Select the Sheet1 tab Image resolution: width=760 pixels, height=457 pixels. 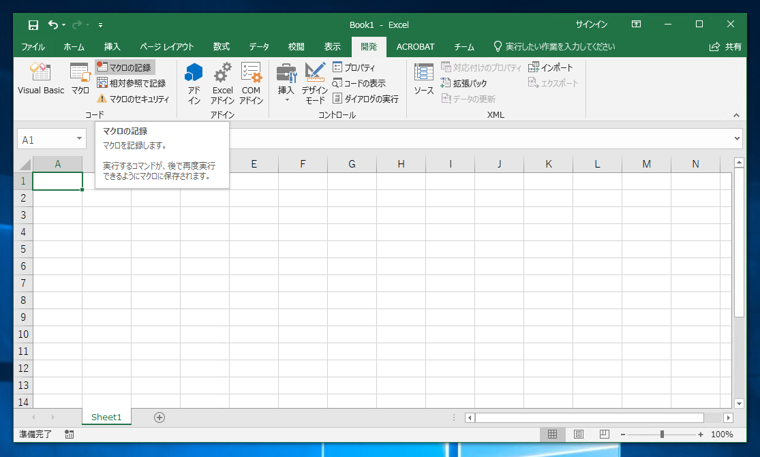coord(106,417)
